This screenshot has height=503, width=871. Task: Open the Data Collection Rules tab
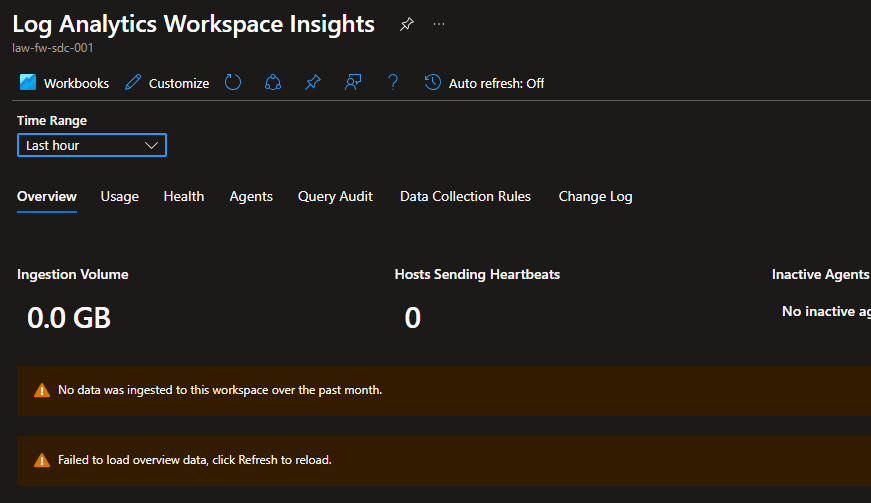[465, 196]
